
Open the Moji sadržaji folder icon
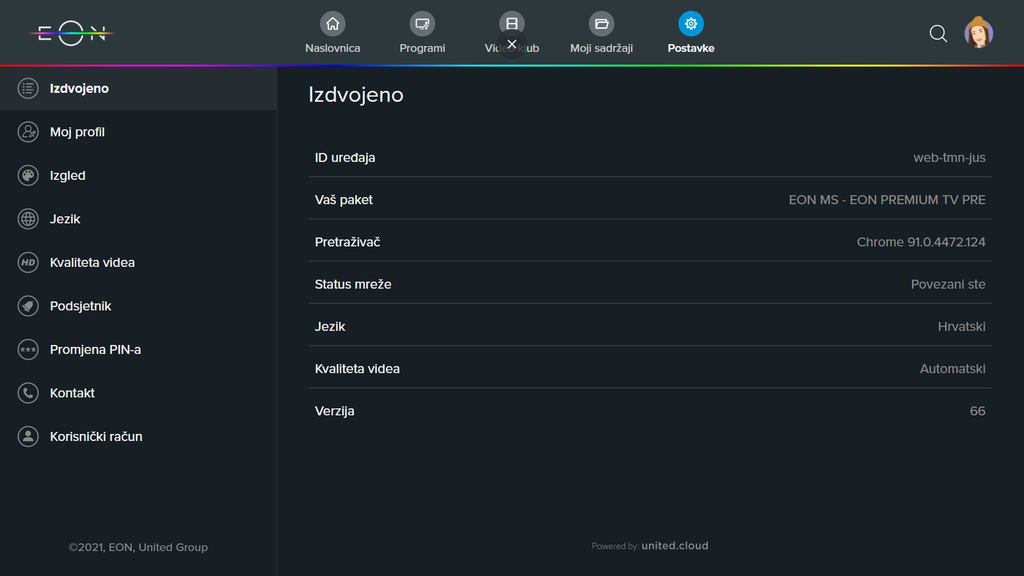tap(601, 24)
